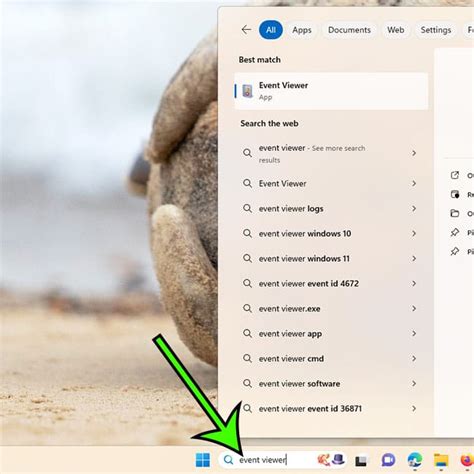Expand chevron beside 'event viewer app'
Image resolution: width=474 pixels, height=474 pixels.
[414, 334]
